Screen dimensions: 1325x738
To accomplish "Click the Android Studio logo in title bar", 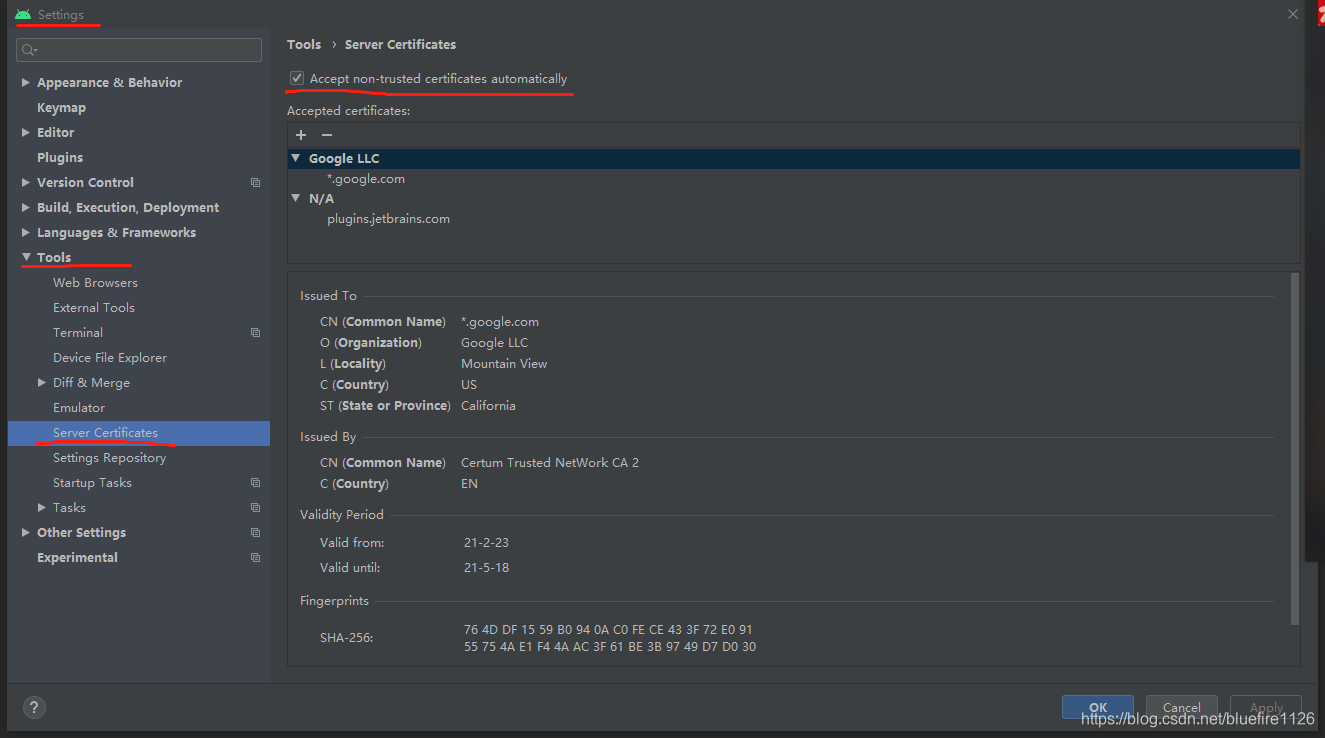I will pyautogui.click(x=23, y=15).
